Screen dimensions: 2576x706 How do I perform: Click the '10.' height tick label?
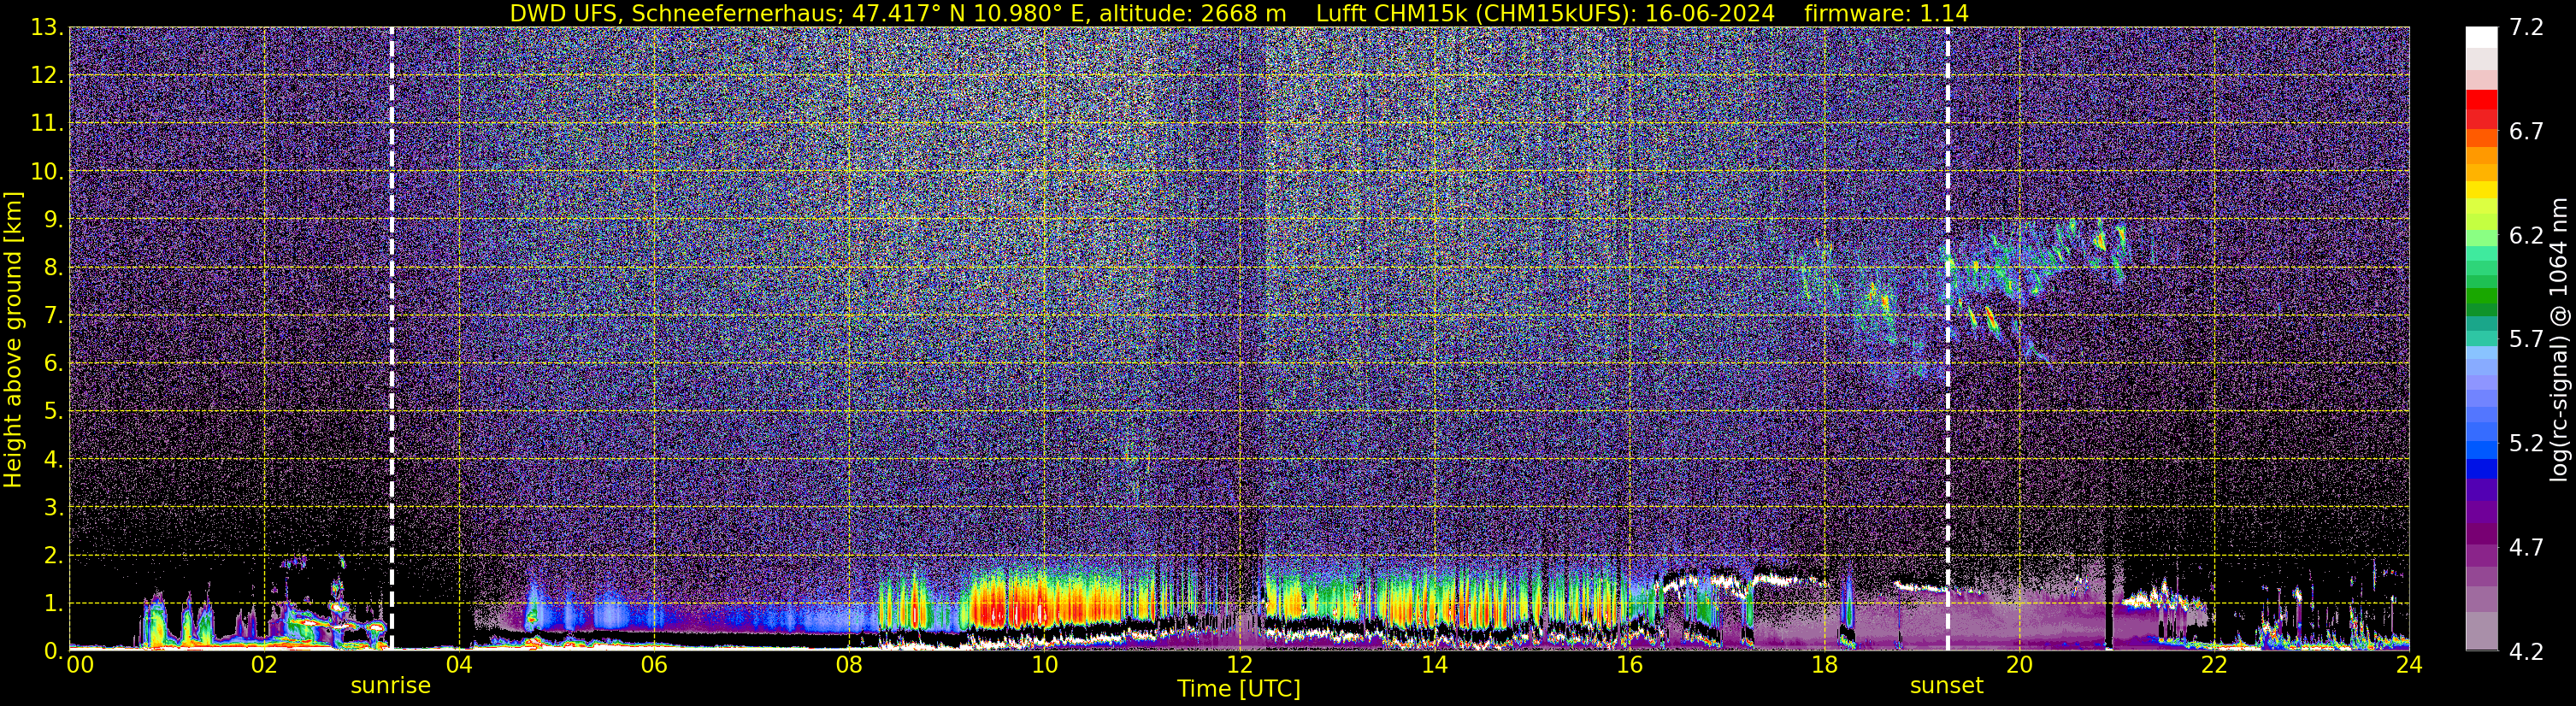coord(47,171)
